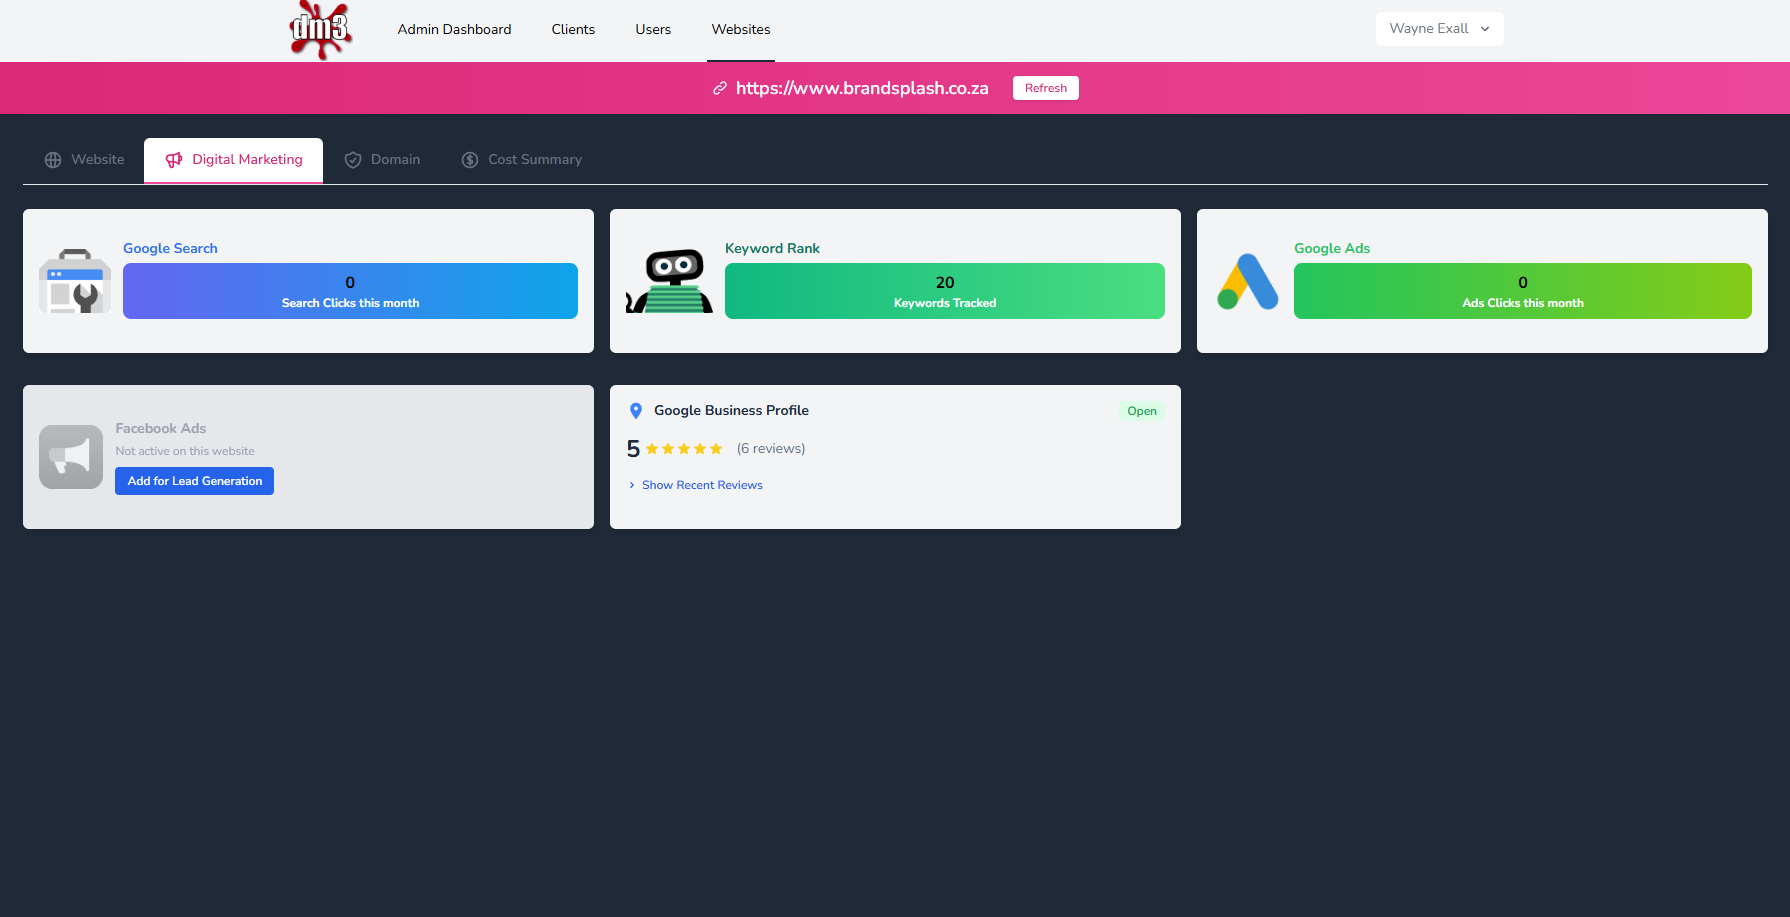Open the Wayne Exall user dropdown
1790x917 pixels.
click(x=1439, y=29)
